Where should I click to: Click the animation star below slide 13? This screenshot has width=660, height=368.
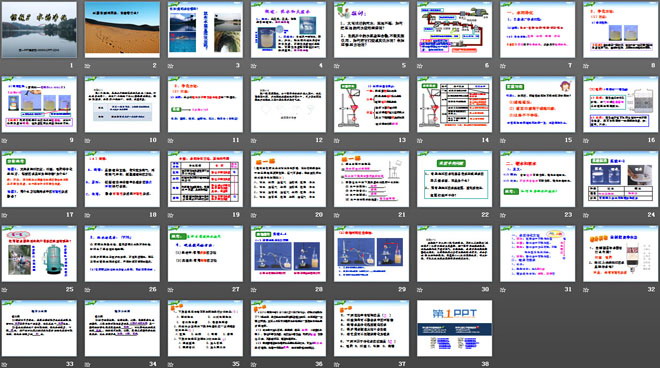point(337,141)
